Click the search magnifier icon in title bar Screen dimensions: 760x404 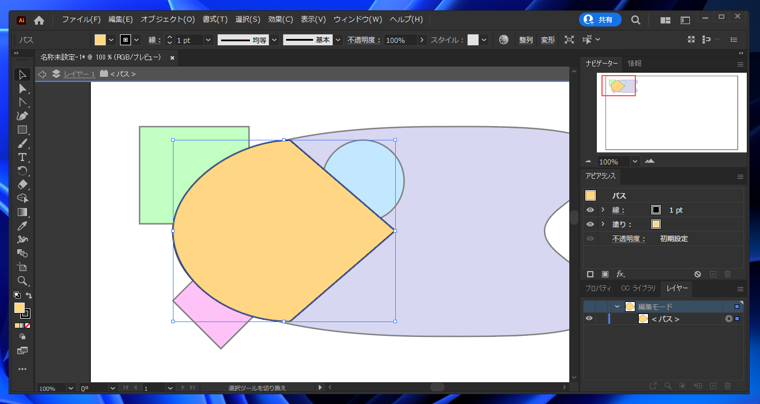coord(635,20)
